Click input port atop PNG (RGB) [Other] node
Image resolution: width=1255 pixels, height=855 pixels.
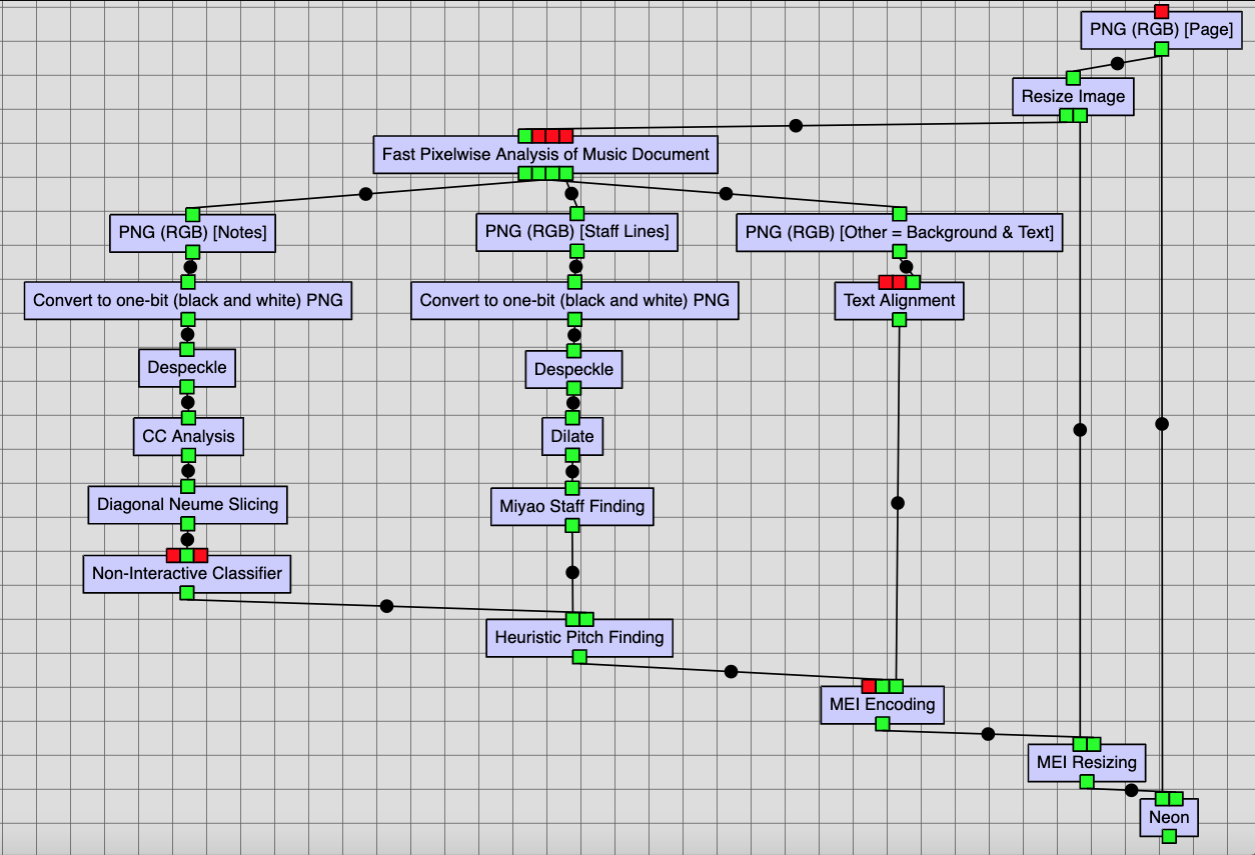pyautogui.click(x=899, y=214)
